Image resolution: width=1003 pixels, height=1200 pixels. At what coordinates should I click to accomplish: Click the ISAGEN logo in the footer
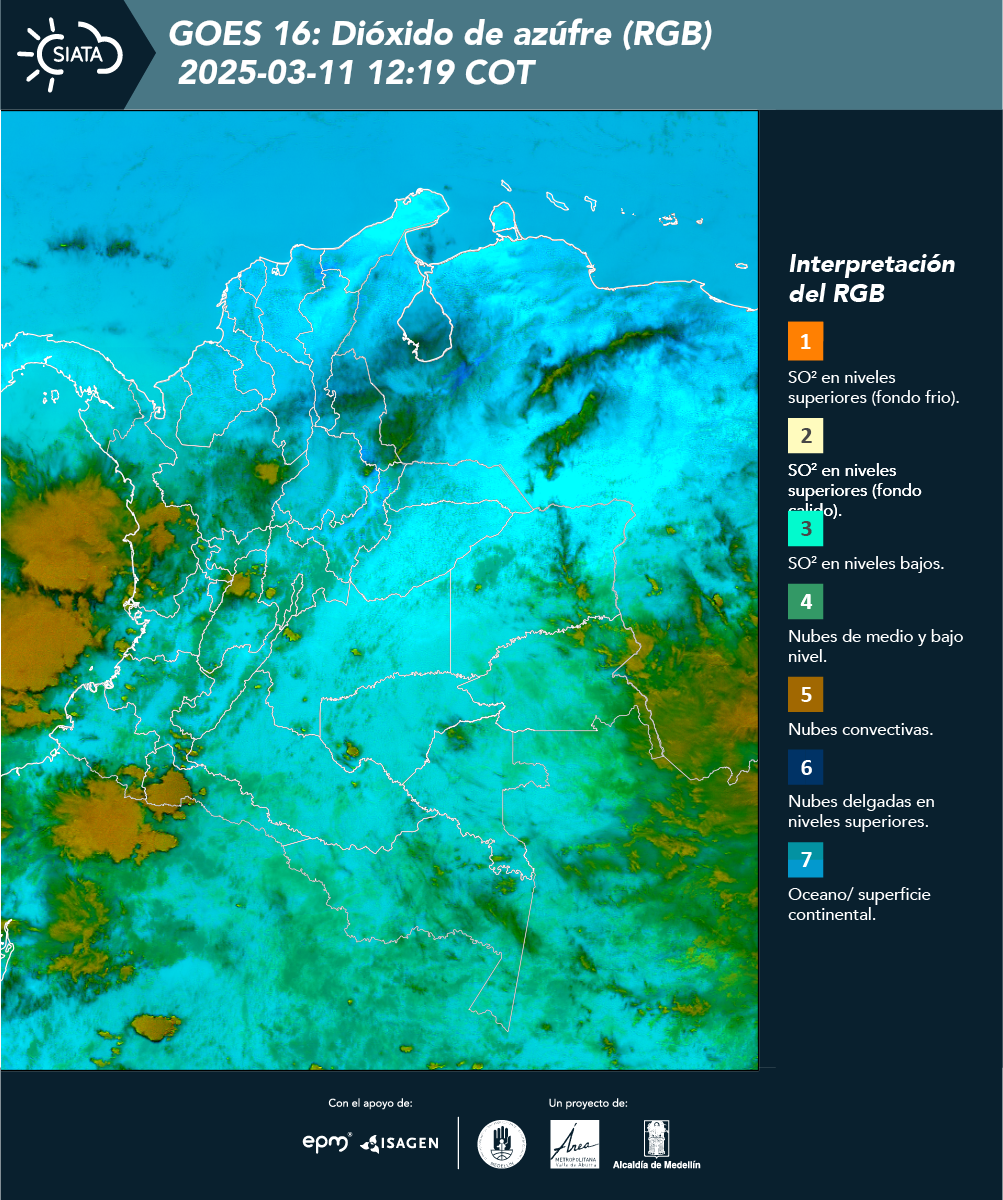399,1143
